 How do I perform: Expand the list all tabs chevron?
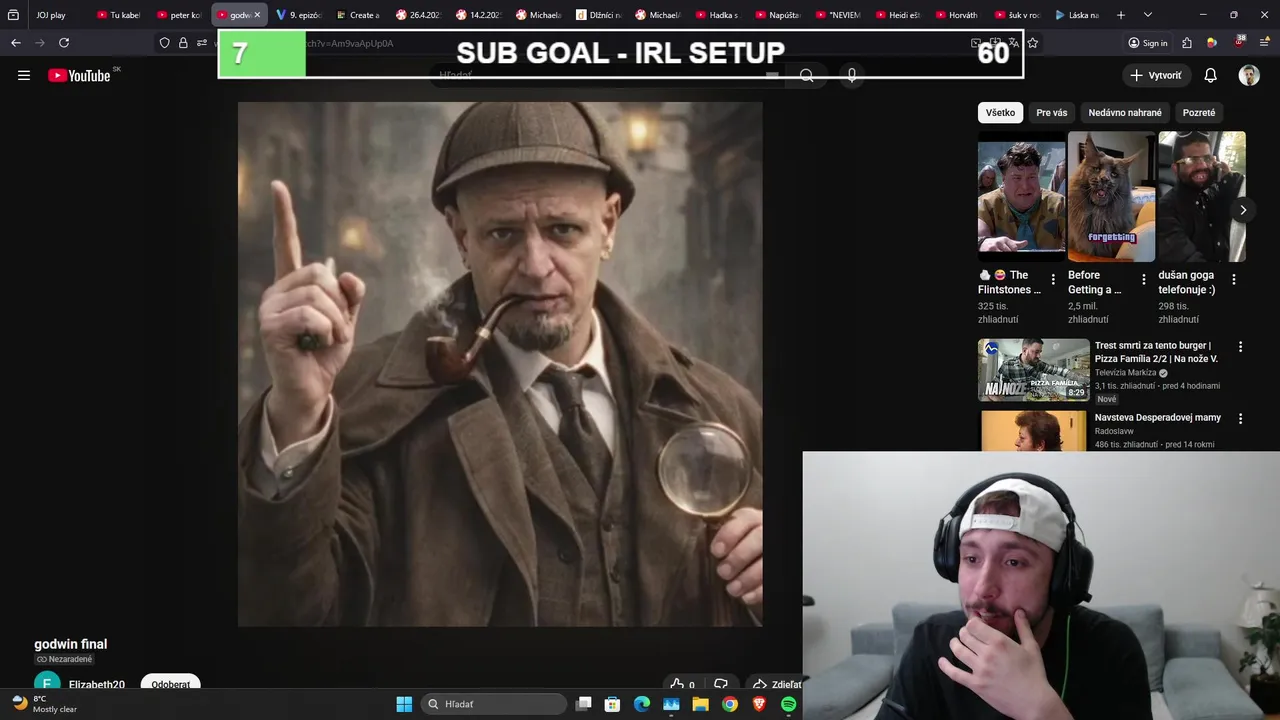point(1147,15)
